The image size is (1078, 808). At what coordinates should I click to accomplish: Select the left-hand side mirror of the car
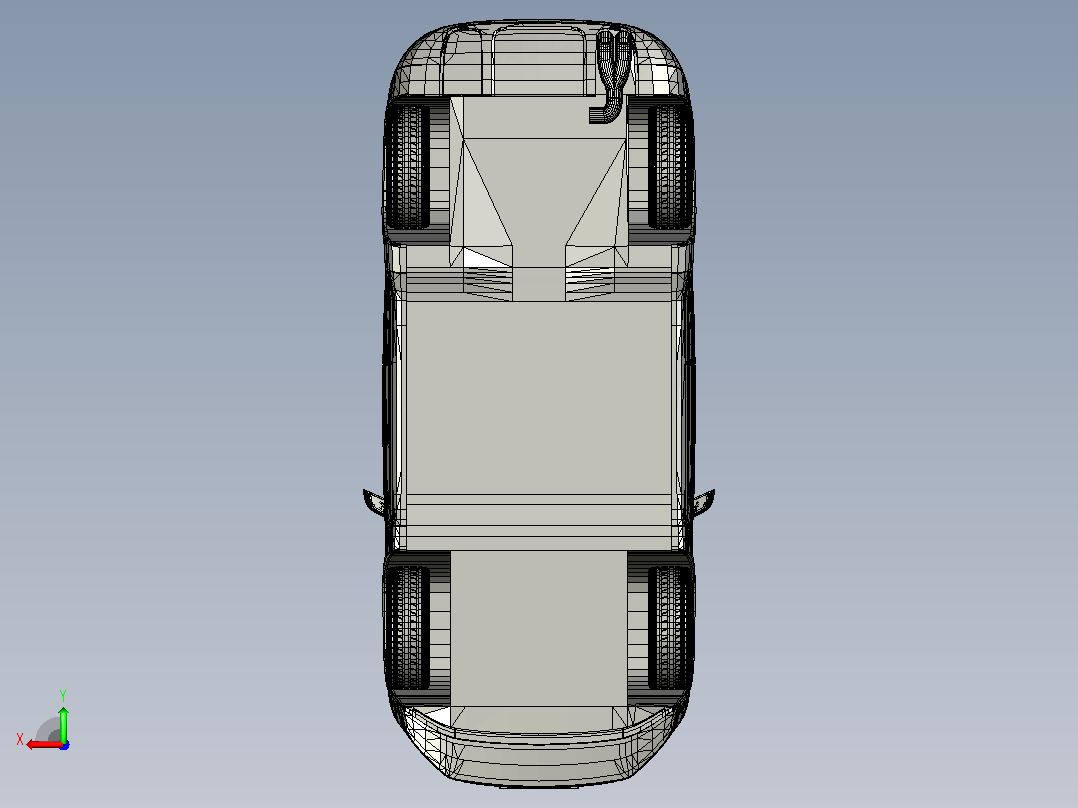coord(374,503)
